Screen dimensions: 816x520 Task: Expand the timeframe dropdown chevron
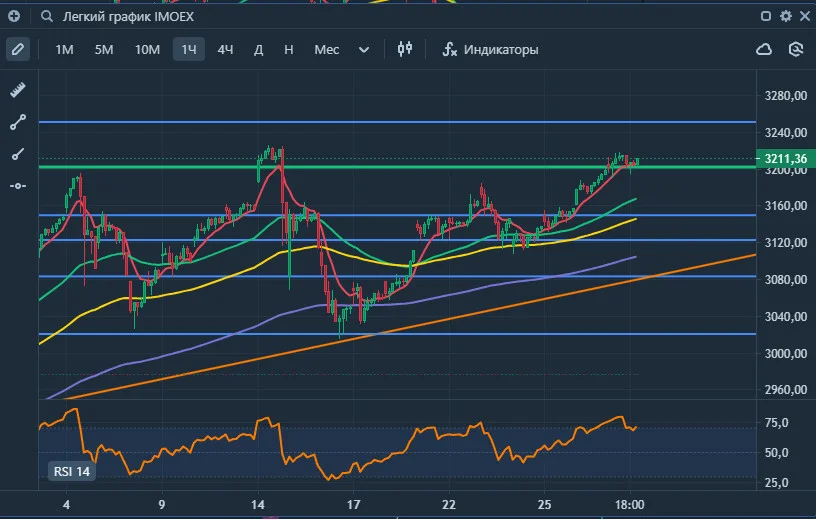pos(364,50)
